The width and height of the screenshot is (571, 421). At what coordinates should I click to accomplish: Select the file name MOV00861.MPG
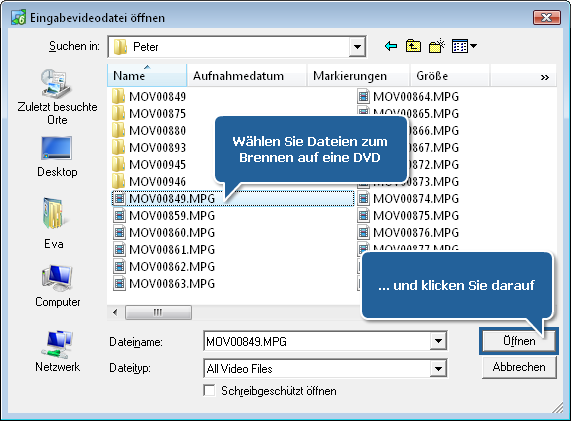pyautogui.click(x=172, y=249)
